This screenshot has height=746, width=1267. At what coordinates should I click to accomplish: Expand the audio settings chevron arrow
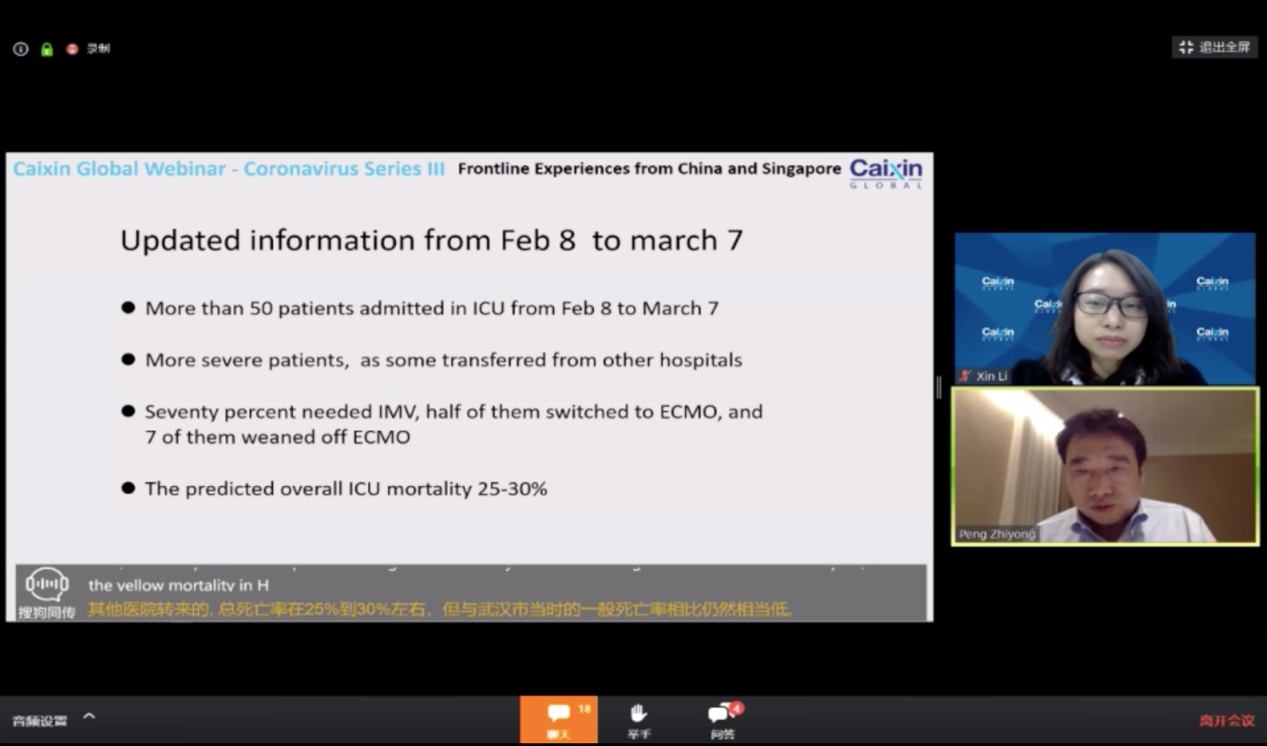pyautogui.click(x=89, y=716)
